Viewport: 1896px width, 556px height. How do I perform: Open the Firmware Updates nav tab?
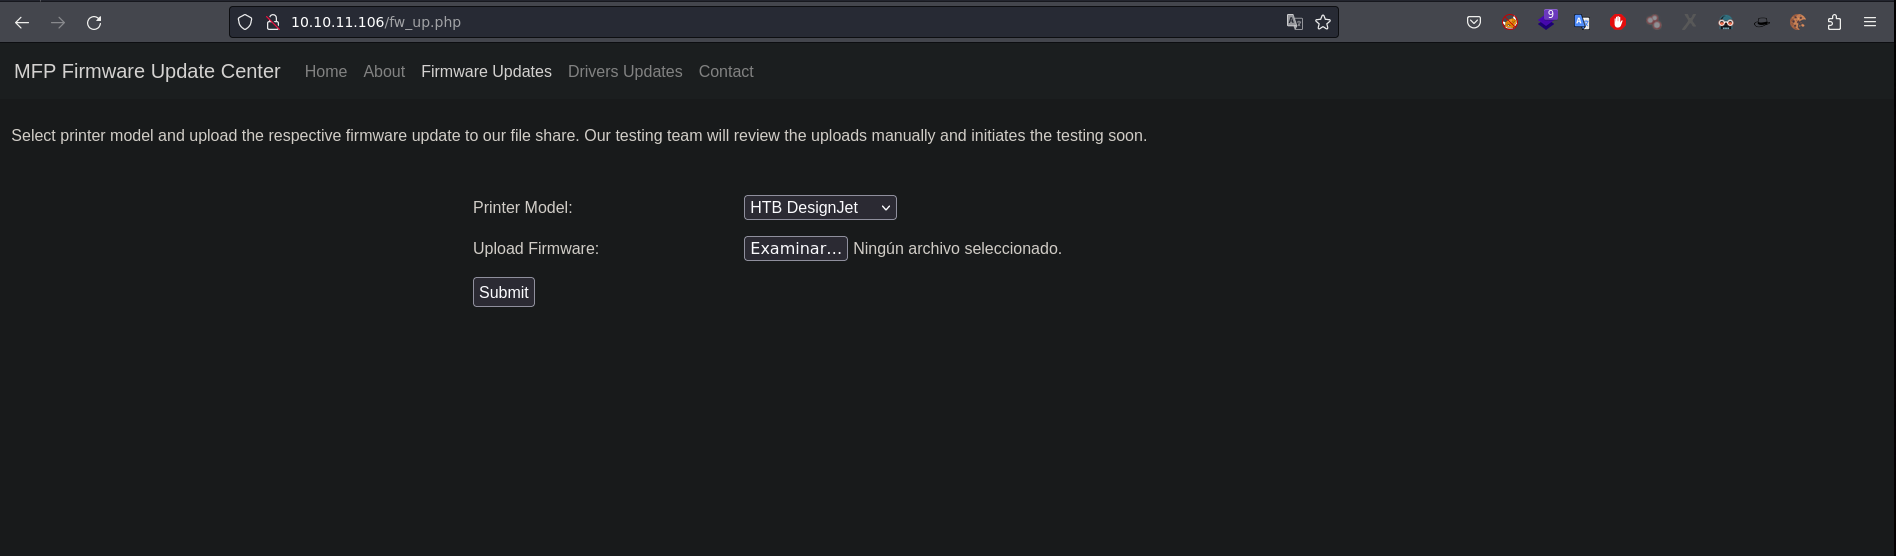(486, 72)
